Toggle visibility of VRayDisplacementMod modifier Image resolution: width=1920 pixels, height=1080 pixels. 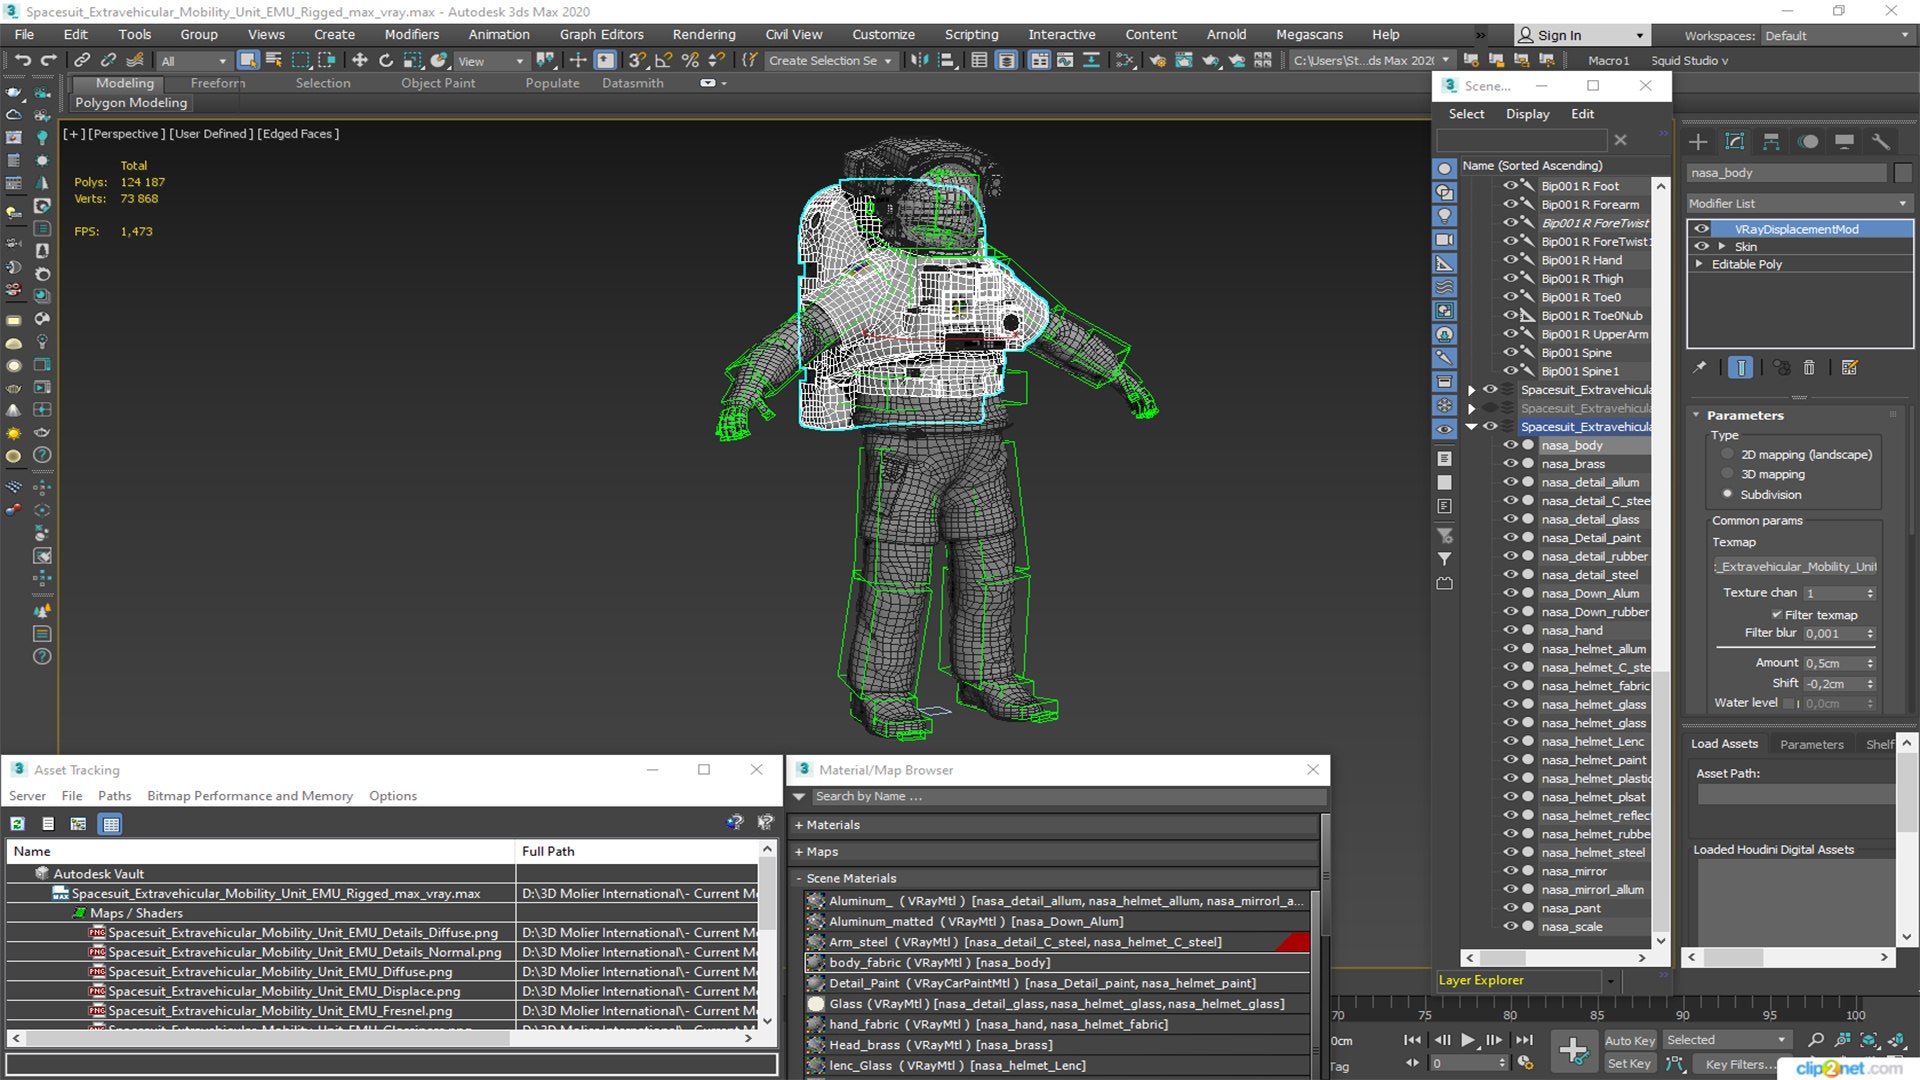point(1701,229)
